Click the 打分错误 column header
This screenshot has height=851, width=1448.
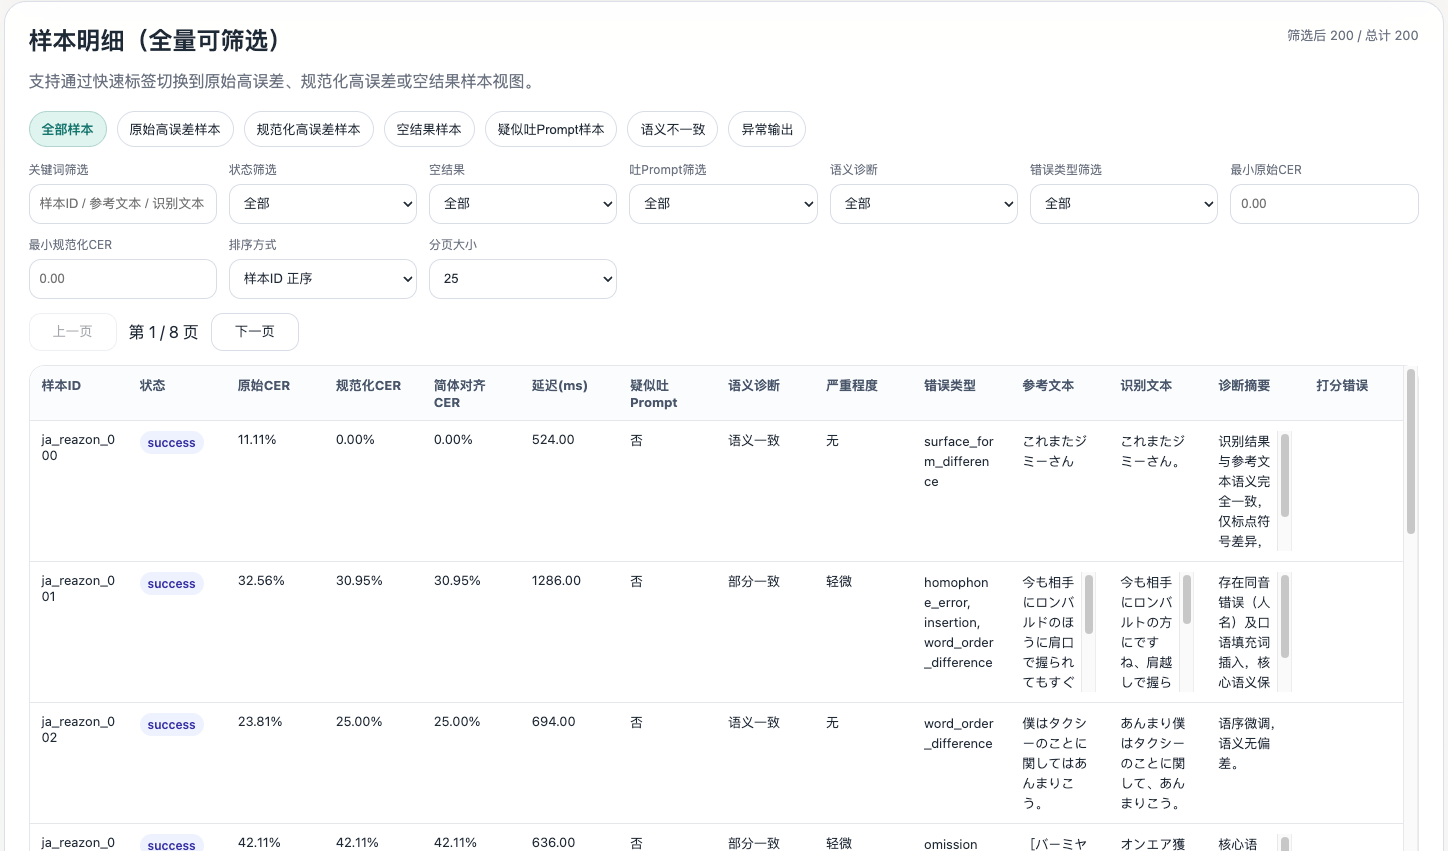point(1342,386)
